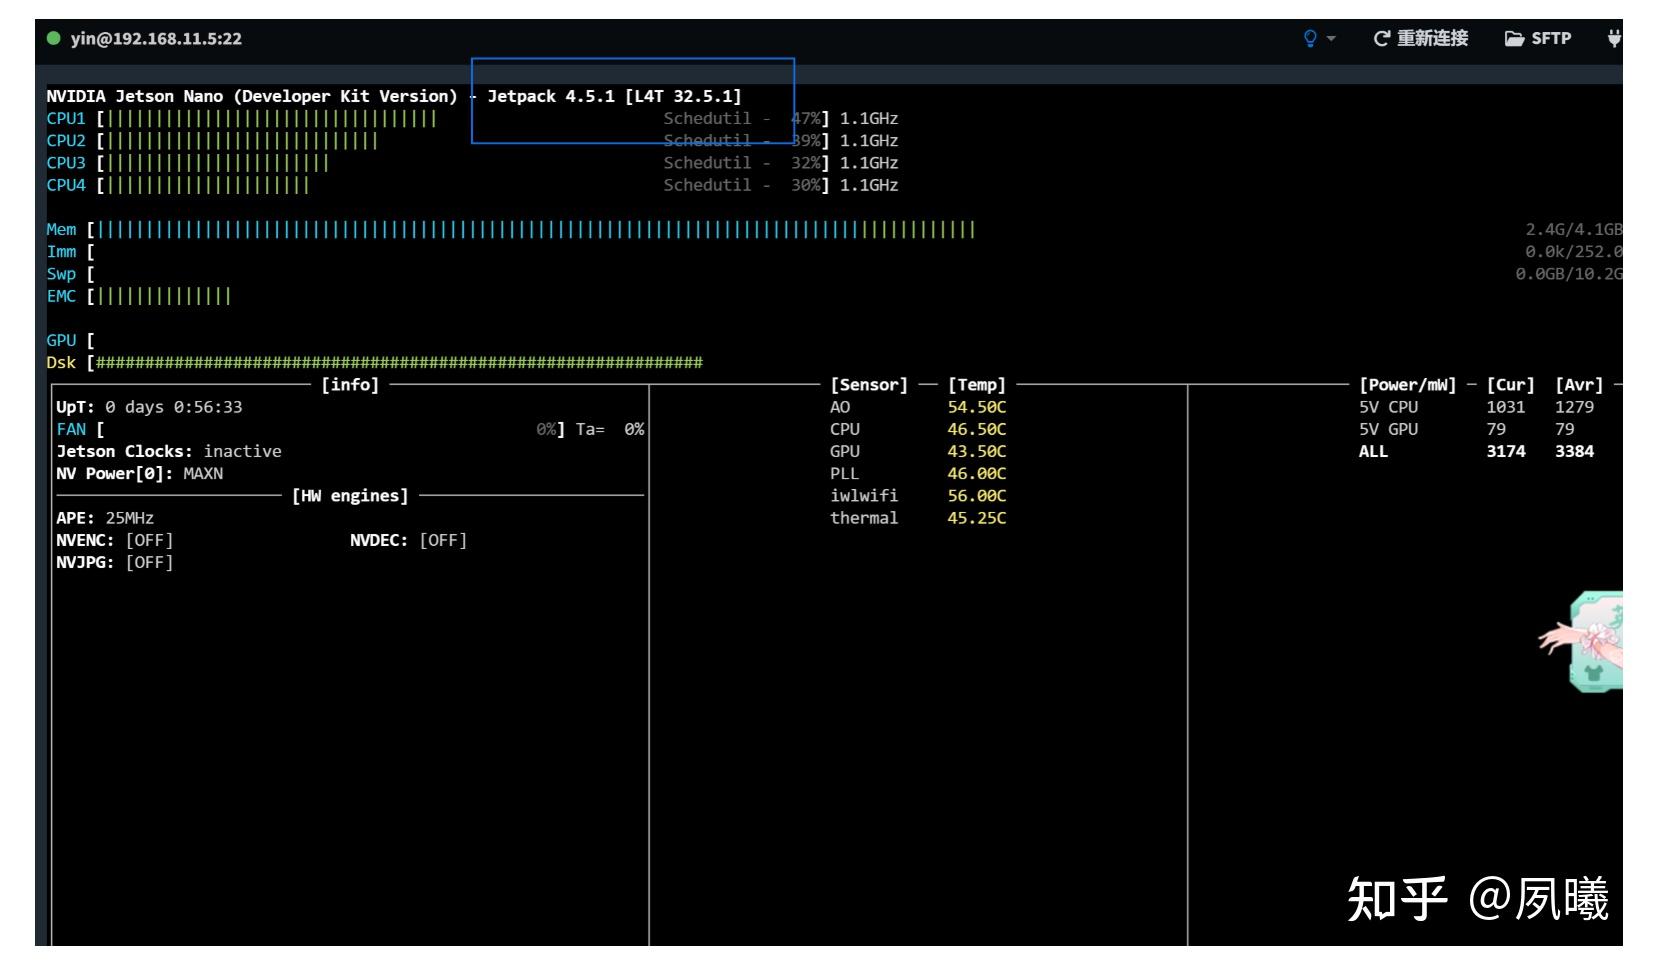Click the [Temp] column header
This screenshot has width=1654, height=969.
tap(977, 385)
